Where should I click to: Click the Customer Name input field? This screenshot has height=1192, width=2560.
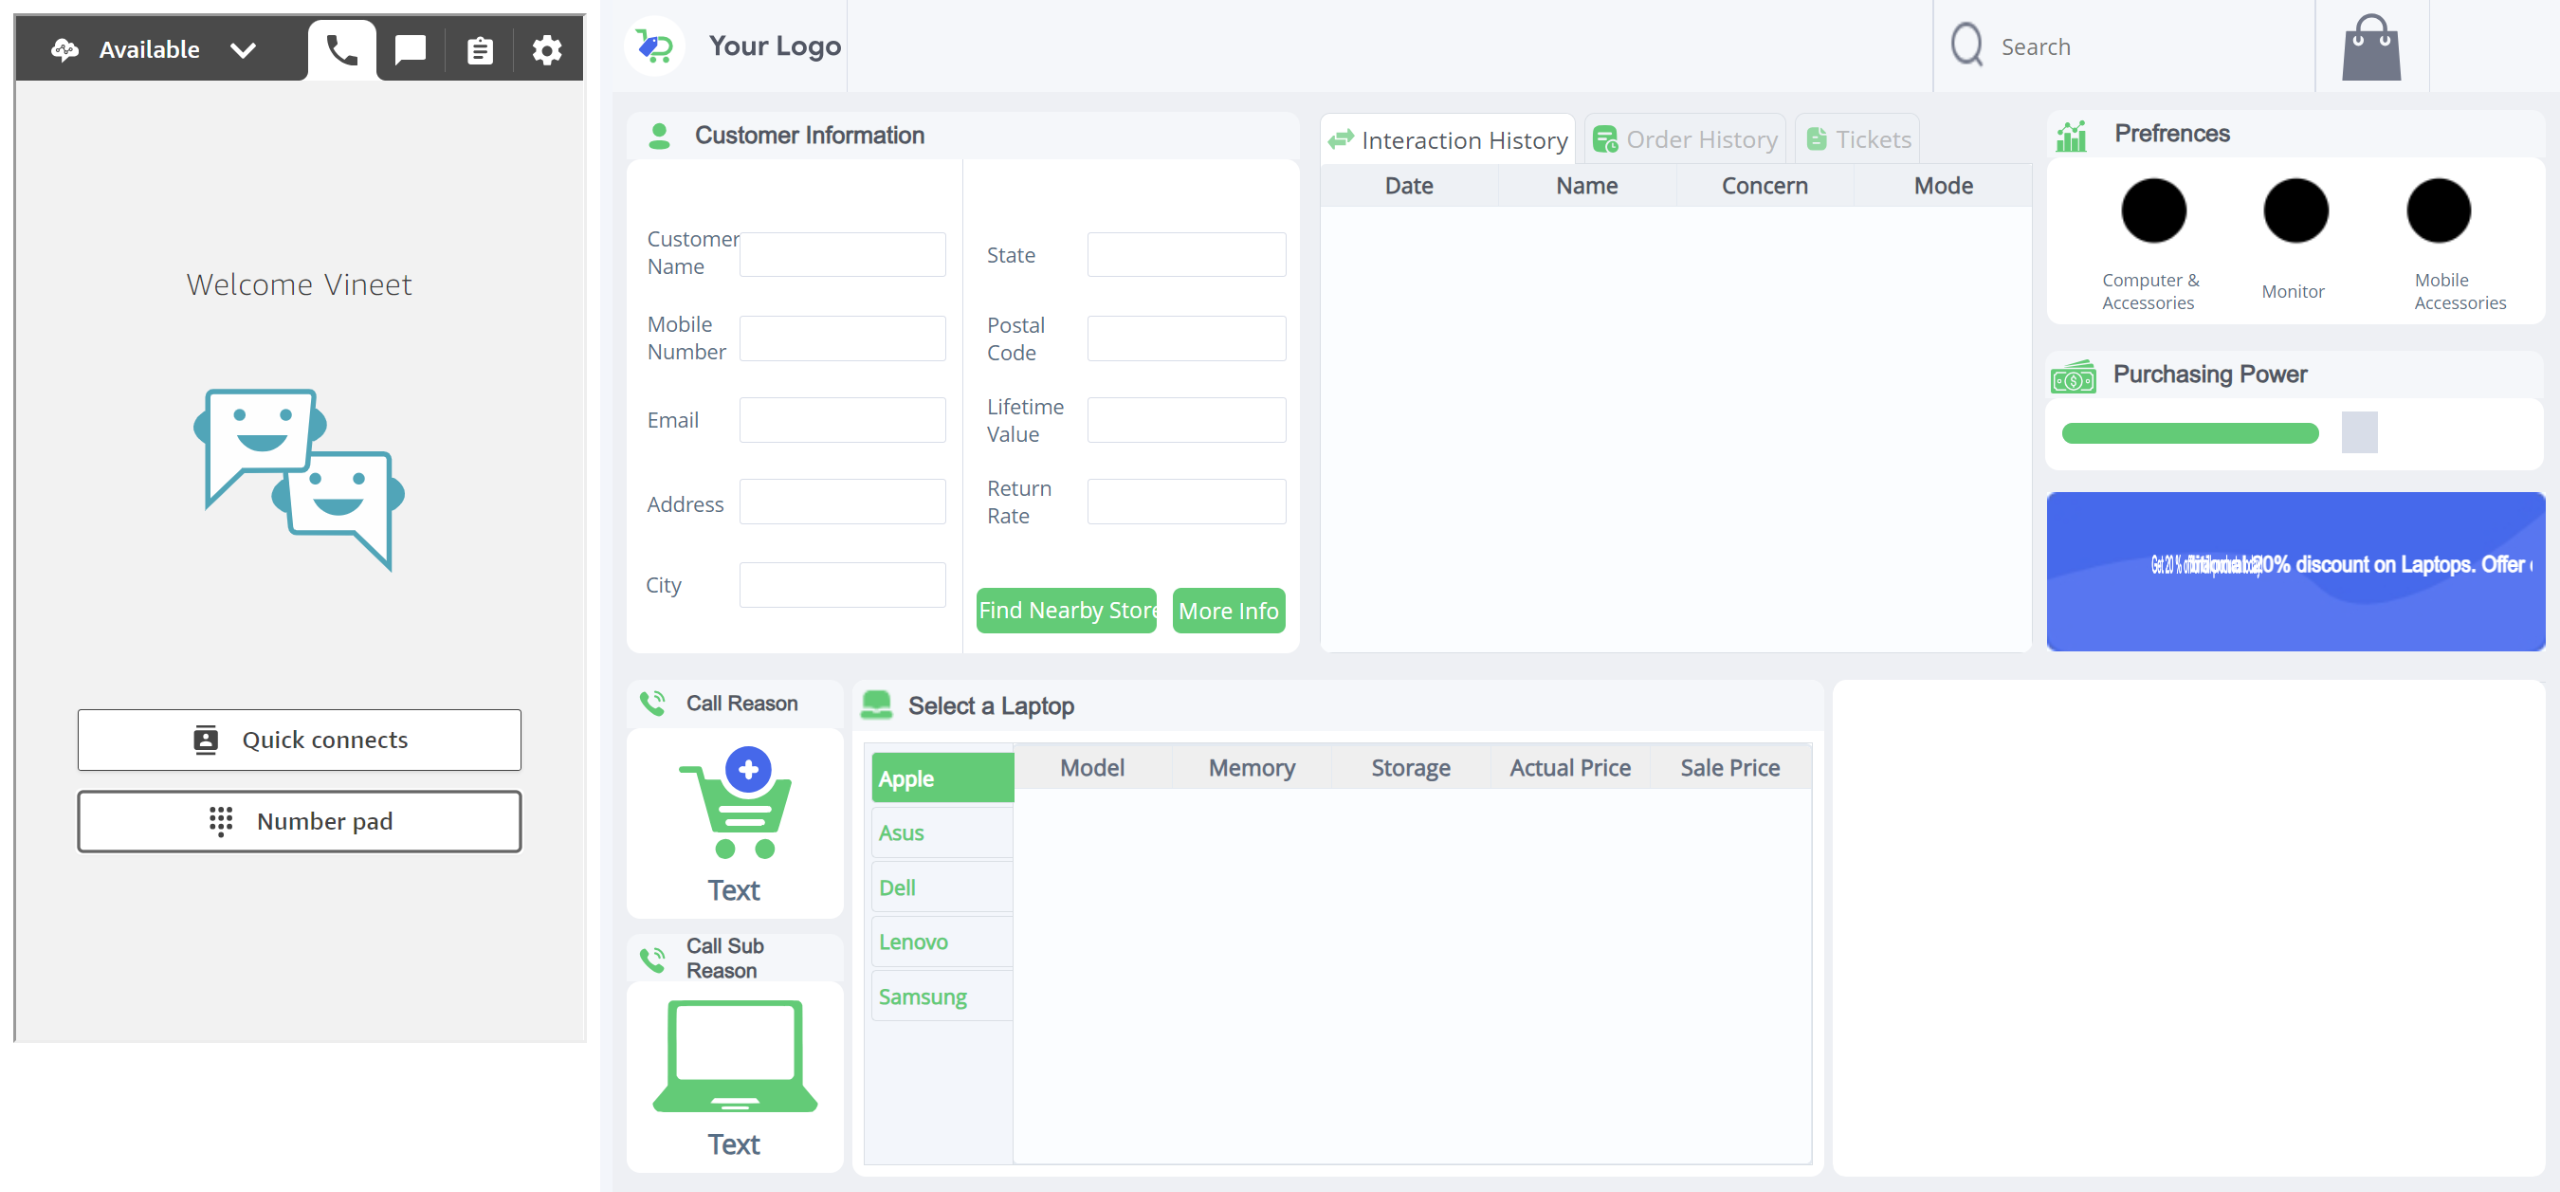point(842,255)
